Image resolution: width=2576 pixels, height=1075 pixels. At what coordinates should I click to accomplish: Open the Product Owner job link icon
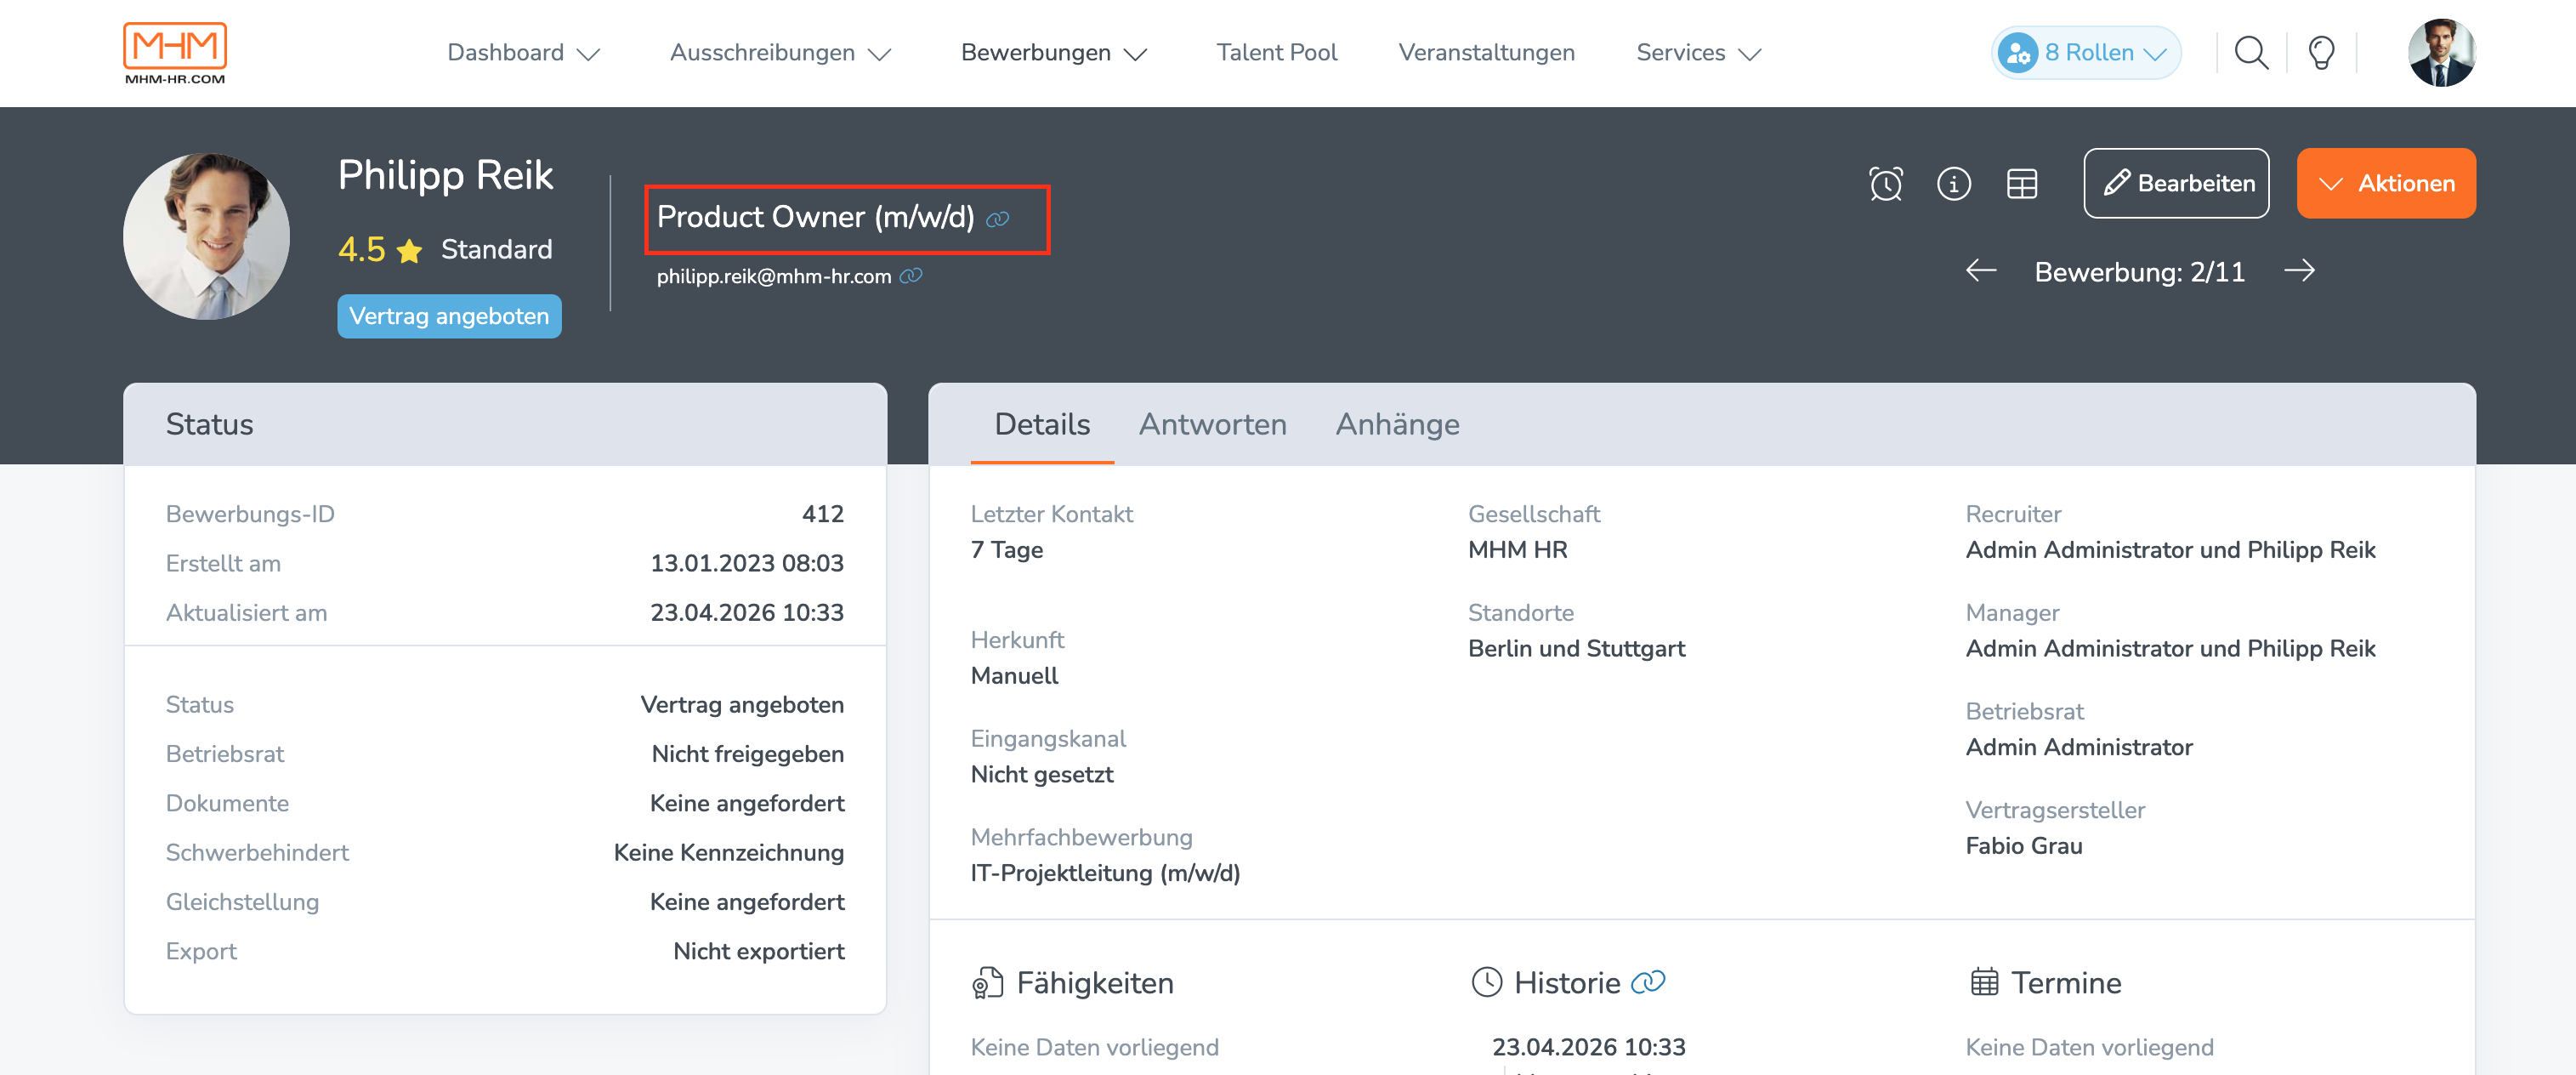coord(999,218)
